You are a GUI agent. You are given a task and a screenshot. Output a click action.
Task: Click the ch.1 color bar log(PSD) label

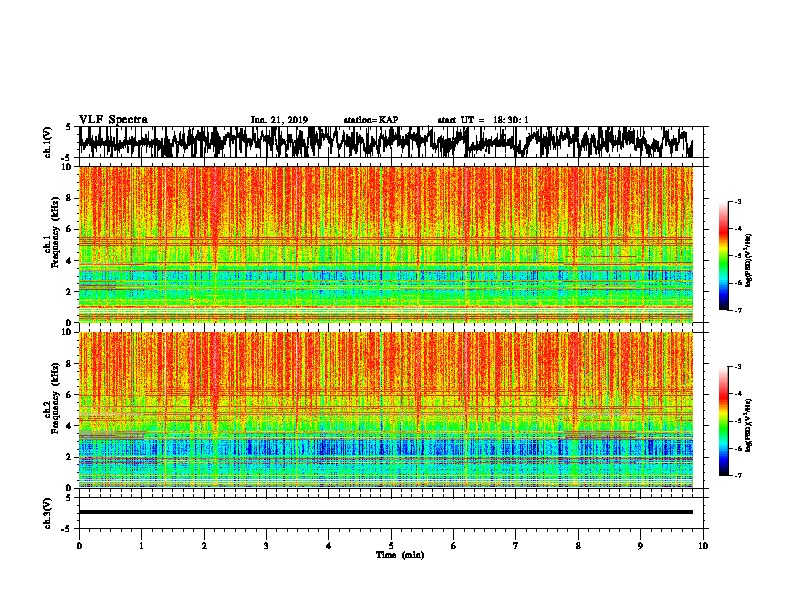pyautogui.click(x=748, y=260)
